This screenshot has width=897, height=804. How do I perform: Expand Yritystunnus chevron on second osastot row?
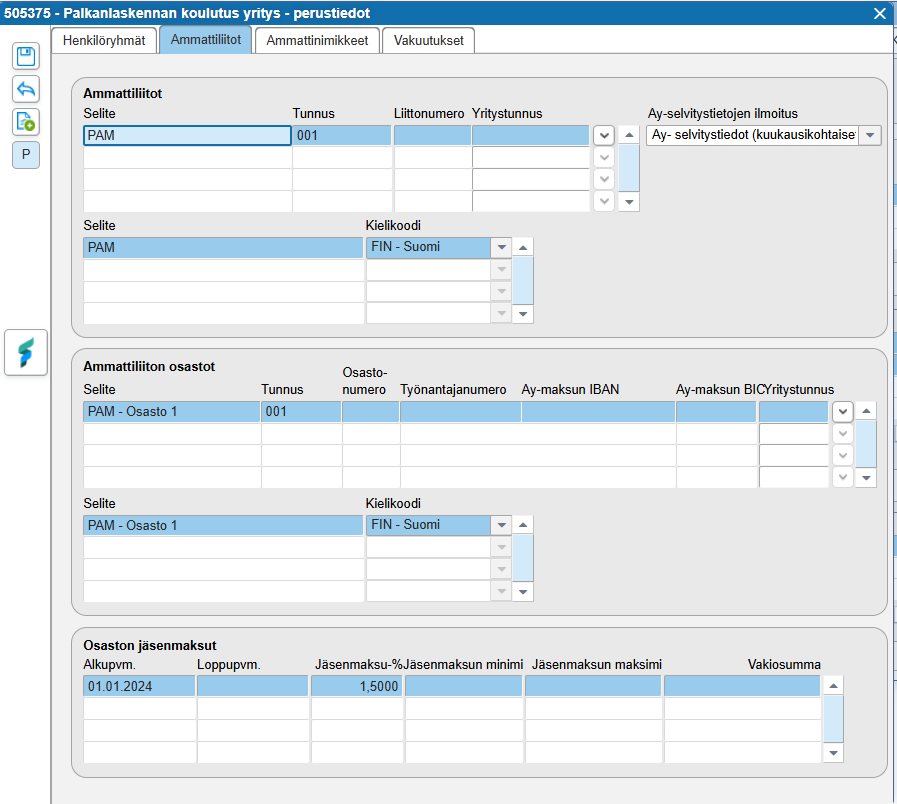843,433
